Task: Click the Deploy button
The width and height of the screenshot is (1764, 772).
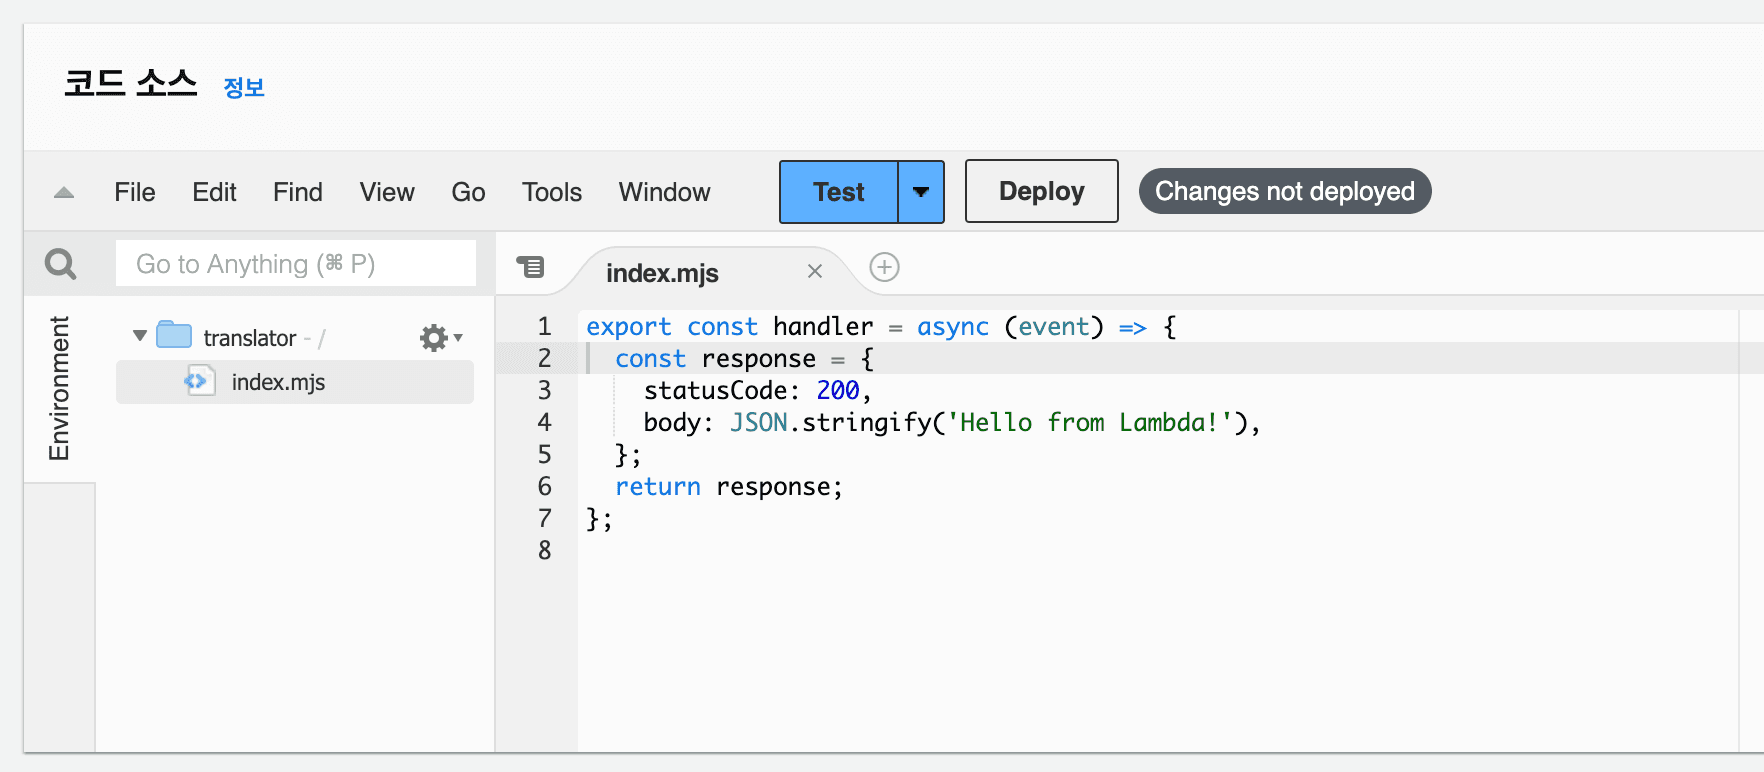Action: 1041,192
